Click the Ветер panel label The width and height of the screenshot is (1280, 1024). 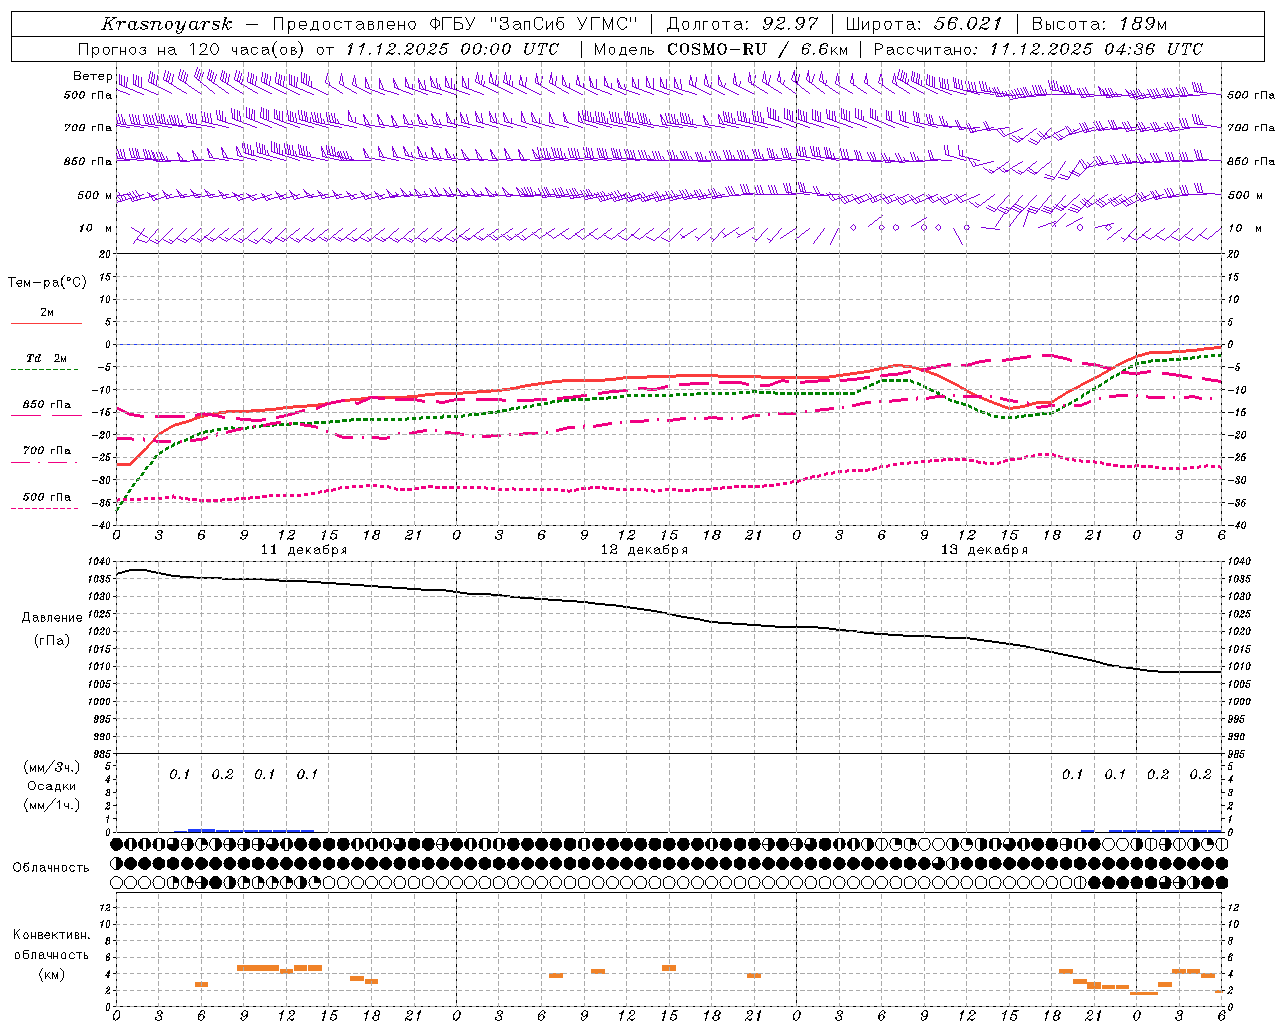(92, 76)
